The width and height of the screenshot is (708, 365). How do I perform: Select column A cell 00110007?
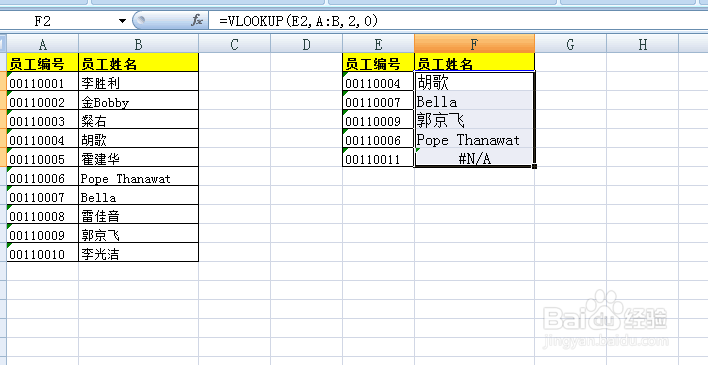pos(42,195)
